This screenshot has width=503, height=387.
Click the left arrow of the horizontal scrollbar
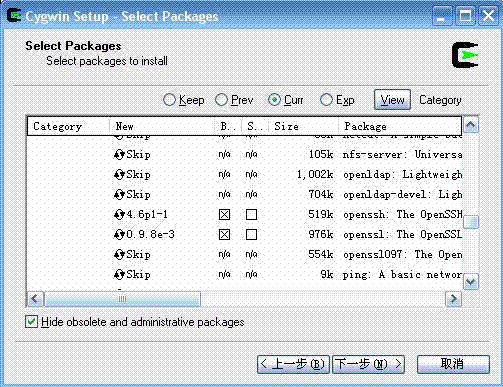pyautogui.click(x=35, y=299)
